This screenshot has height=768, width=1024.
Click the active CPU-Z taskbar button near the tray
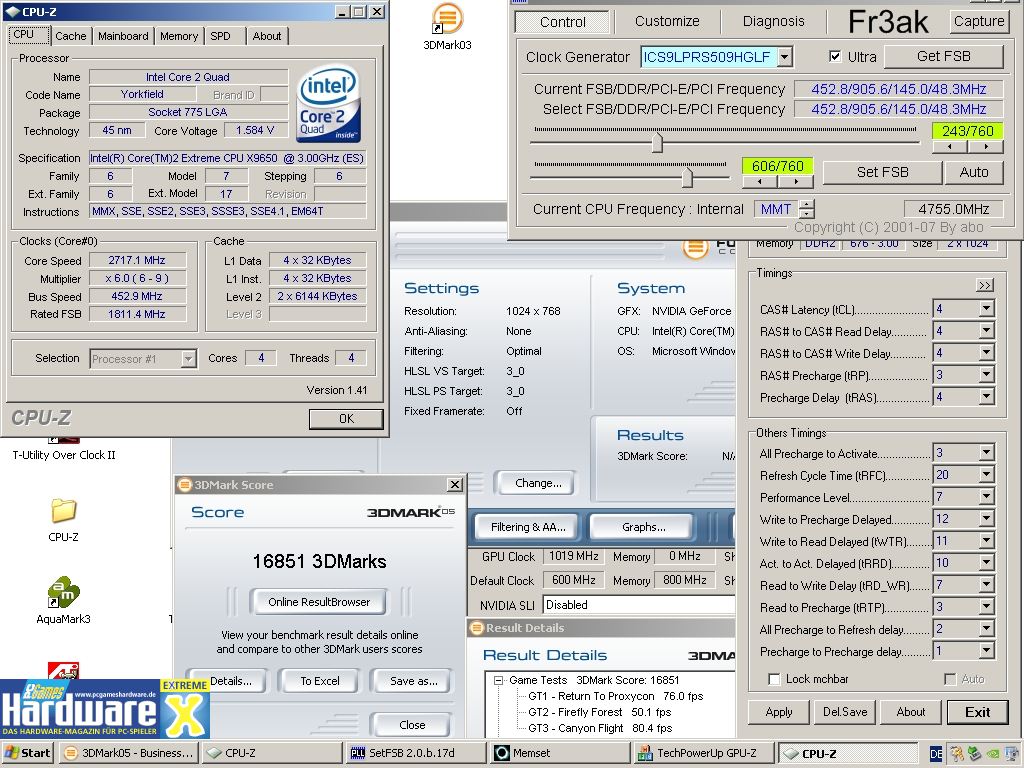849,753
